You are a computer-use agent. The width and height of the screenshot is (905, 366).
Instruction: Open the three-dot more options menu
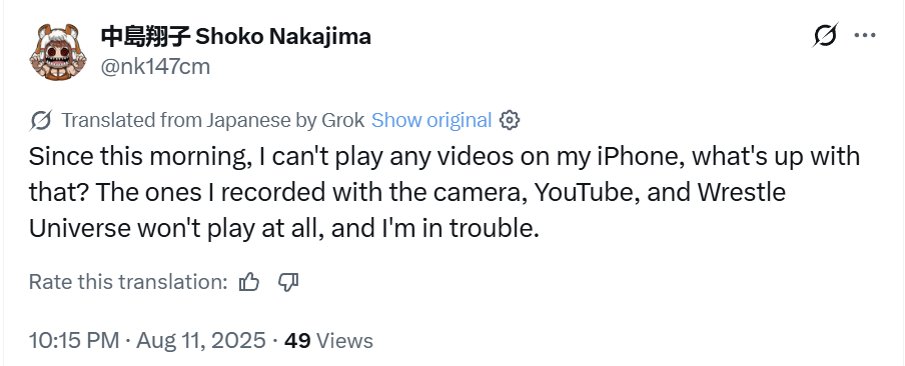click(x=865, y=36)
